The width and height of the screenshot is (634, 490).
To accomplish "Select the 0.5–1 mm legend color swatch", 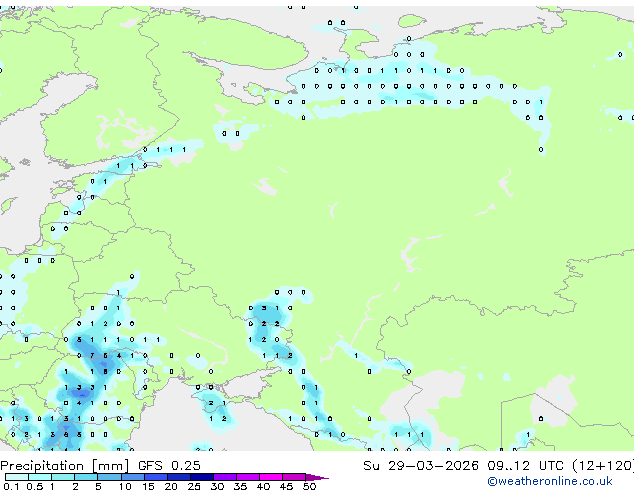I will (40, 477).
